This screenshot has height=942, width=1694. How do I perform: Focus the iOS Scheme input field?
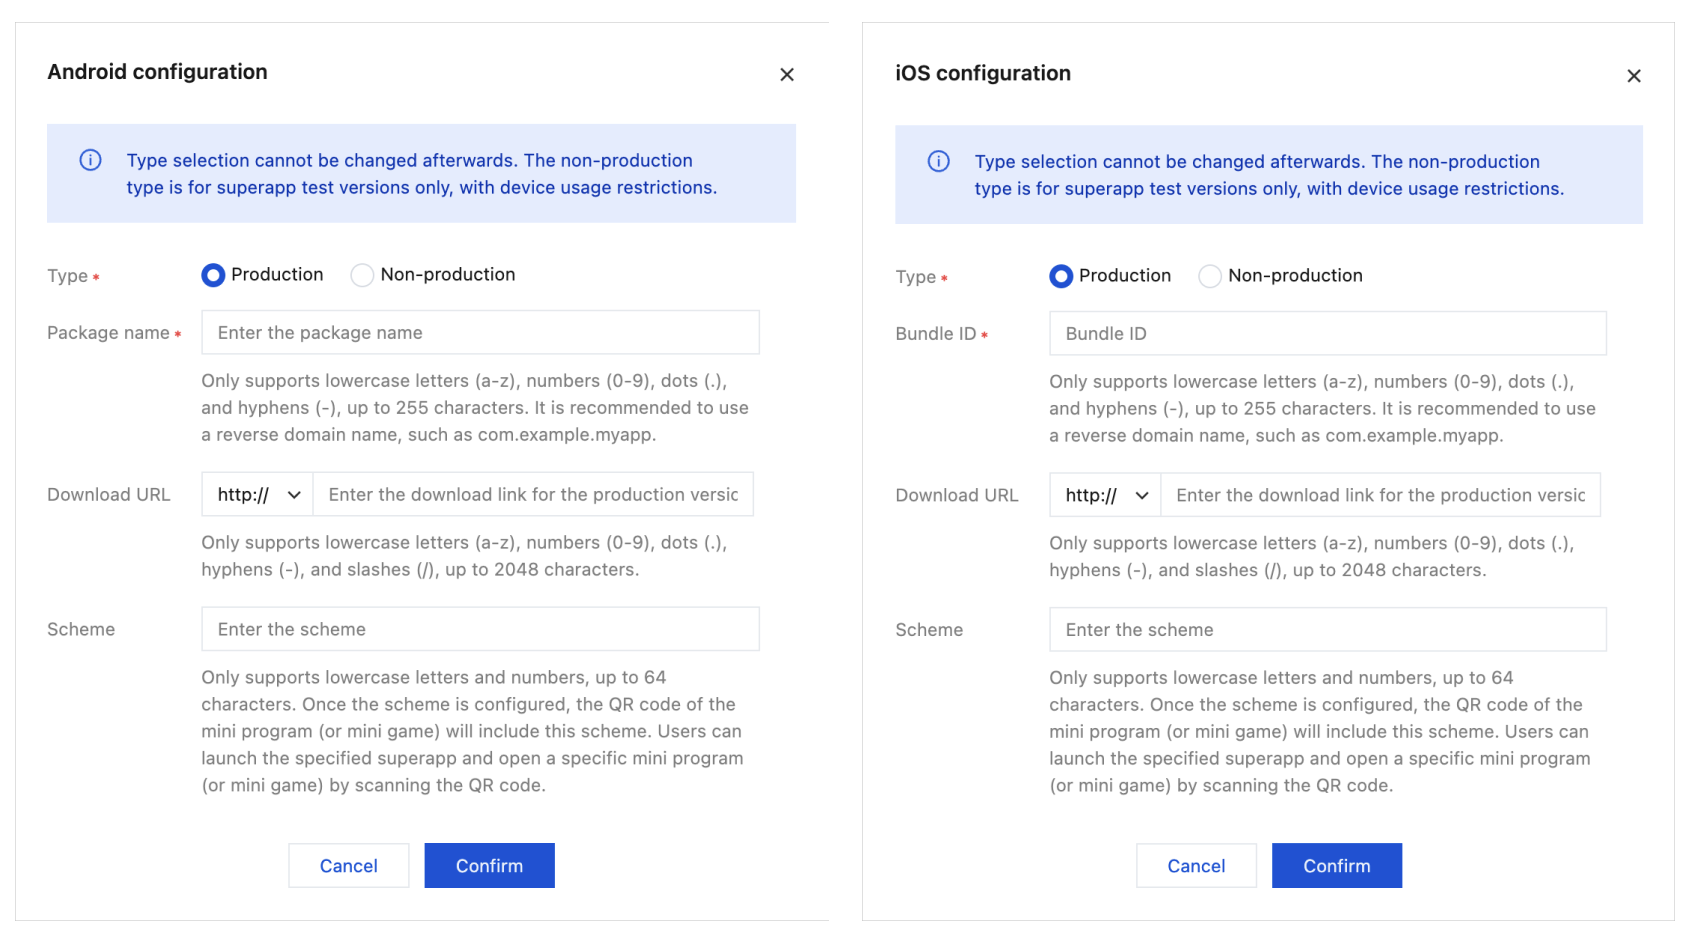click(1327, 630)
